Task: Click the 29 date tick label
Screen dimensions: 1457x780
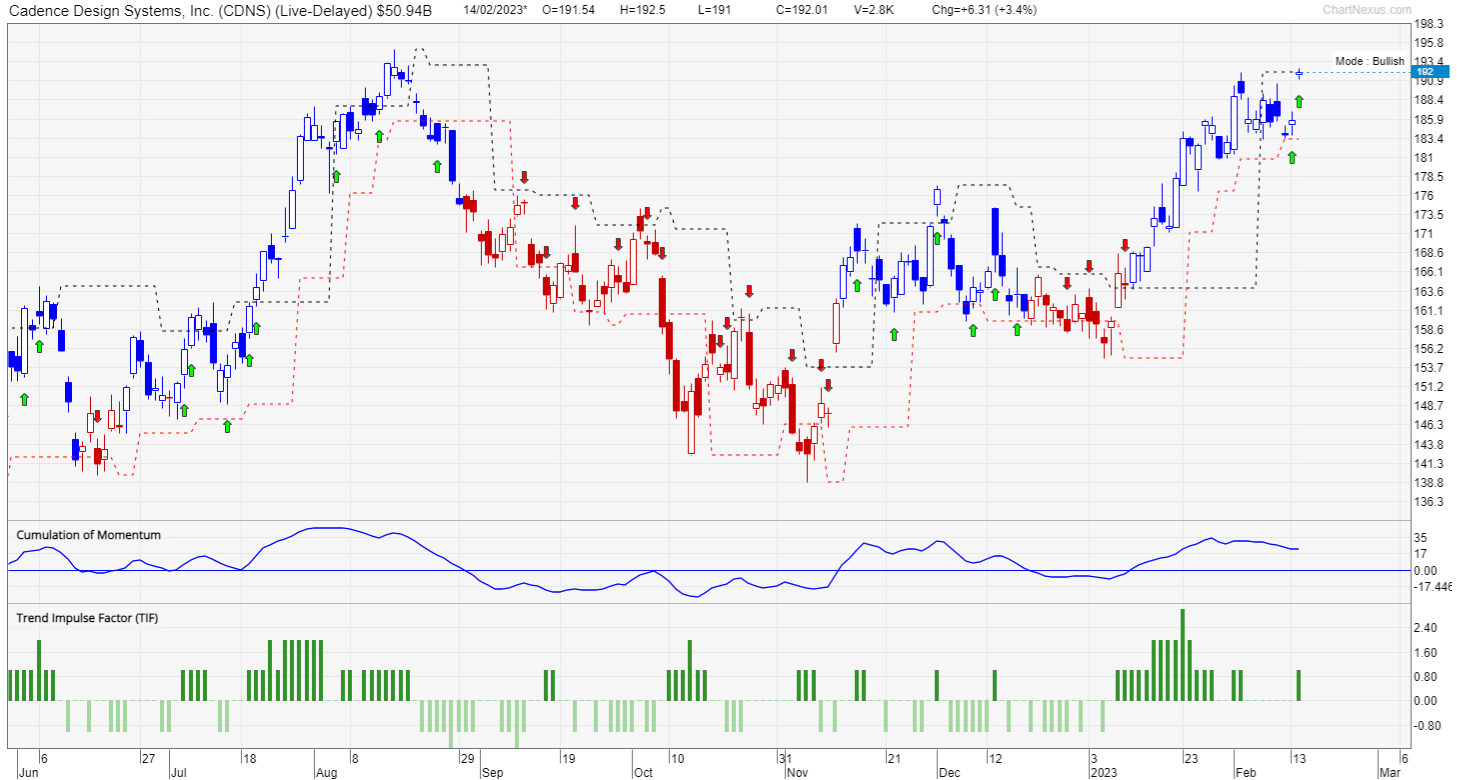Action: (467, 757)
